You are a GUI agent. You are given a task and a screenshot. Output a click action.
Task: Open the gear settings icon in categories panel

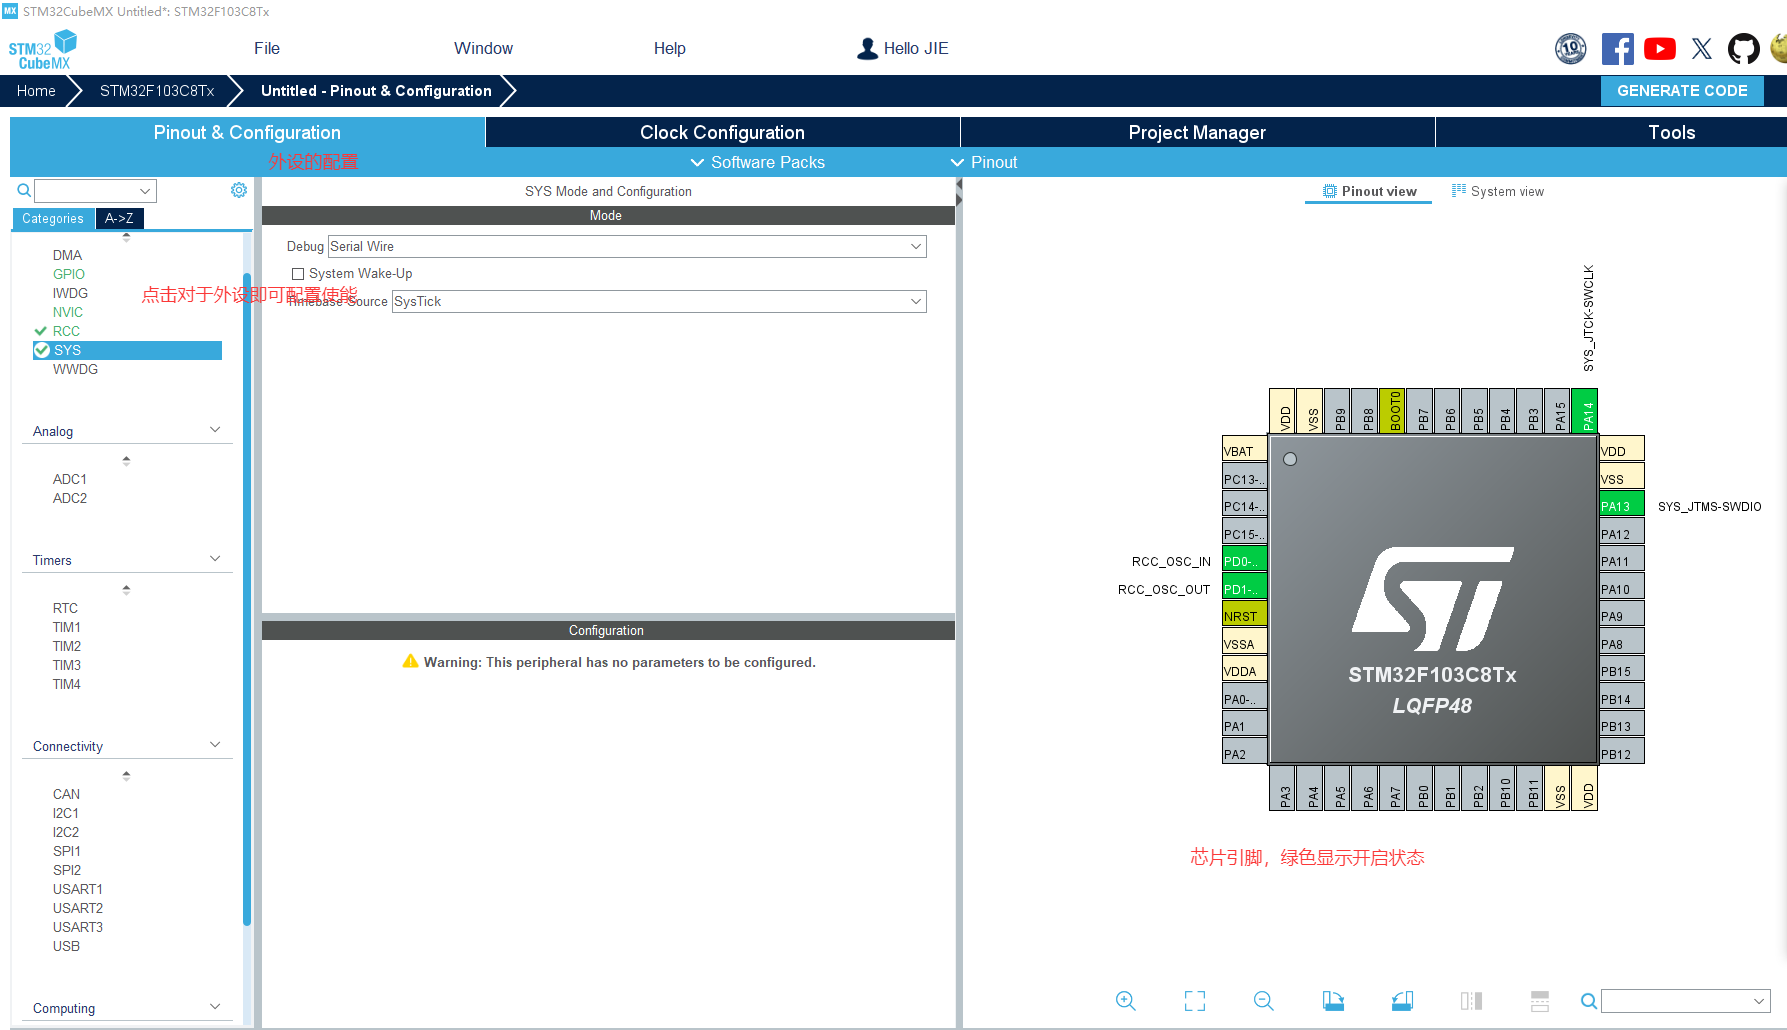[x=239, y=190]
